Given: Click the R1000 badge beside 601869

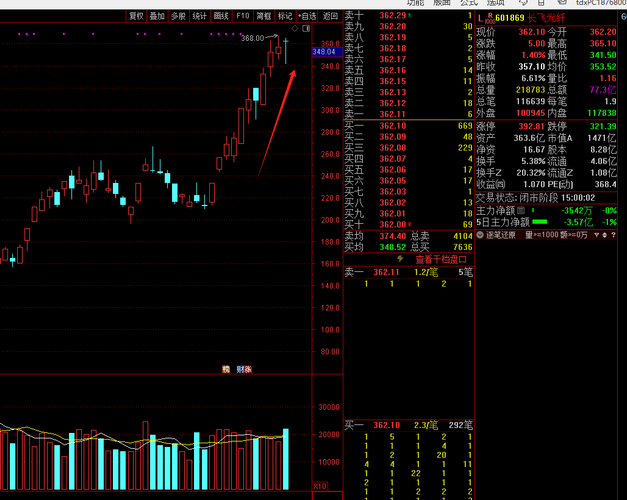Looking at the screenshot, I should [x=490, y=18].
